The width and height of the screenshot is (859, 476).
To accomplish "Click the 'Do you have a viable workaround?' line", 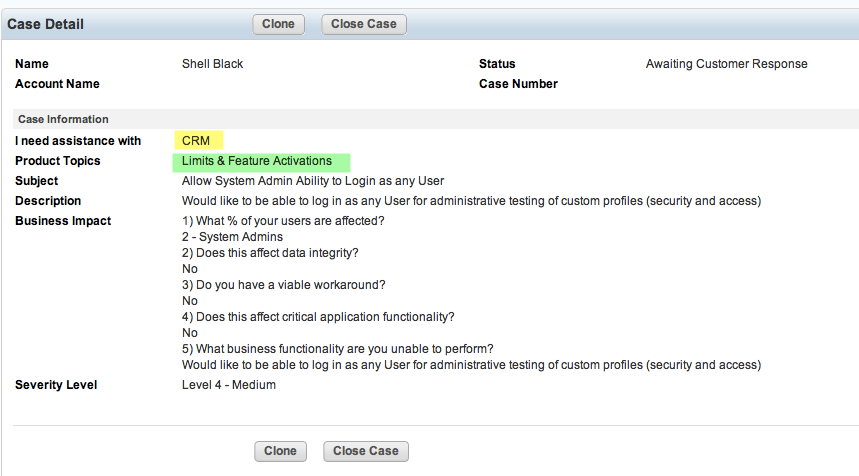I will click(284, 285).
